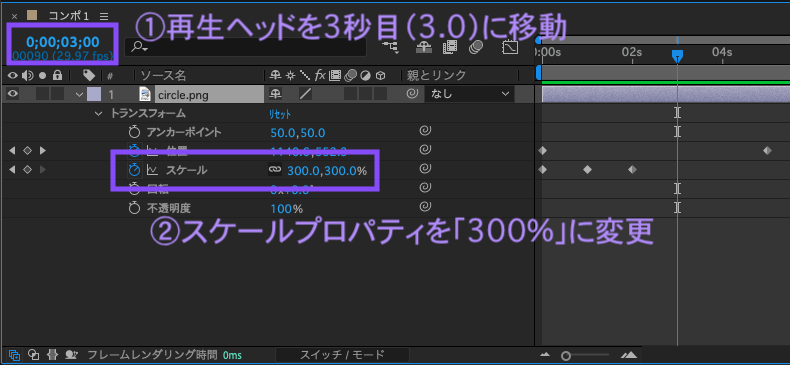Viewport: 790px width, 365px height.
Task: Click the Scale property pick whip spiral
Action: click(425, 169)
